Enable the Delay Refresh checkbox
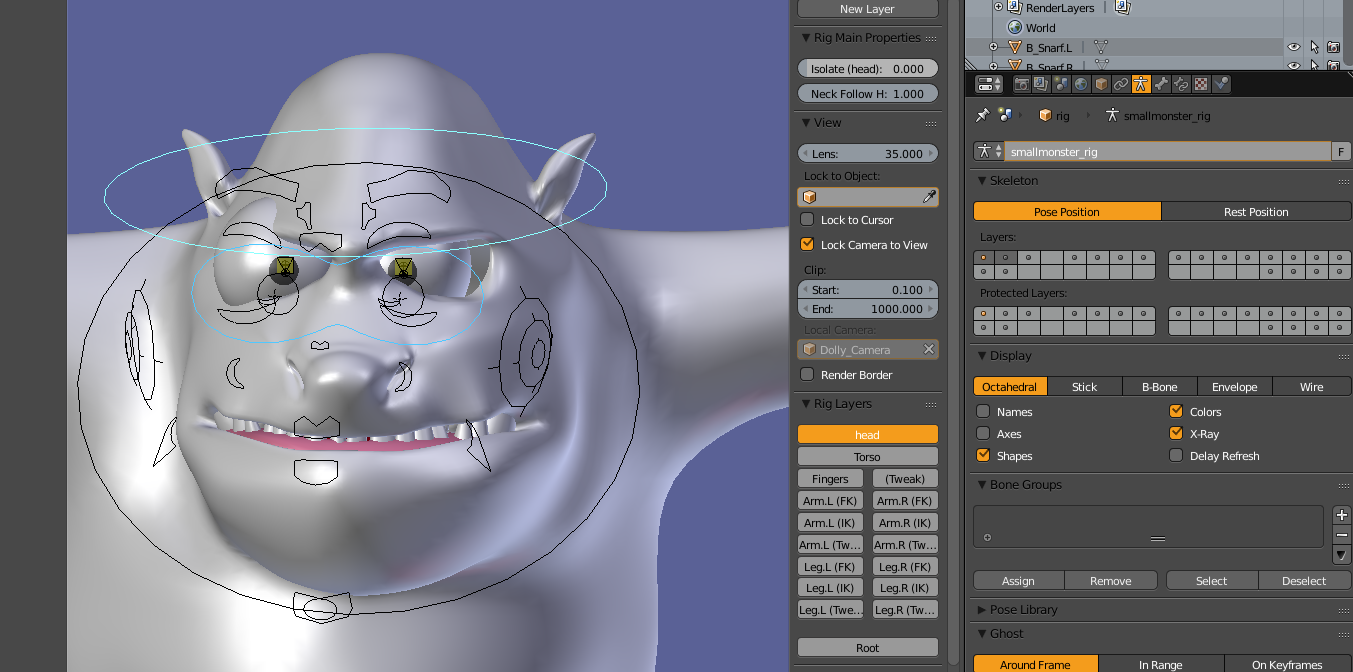 [x=1176, y=456]
